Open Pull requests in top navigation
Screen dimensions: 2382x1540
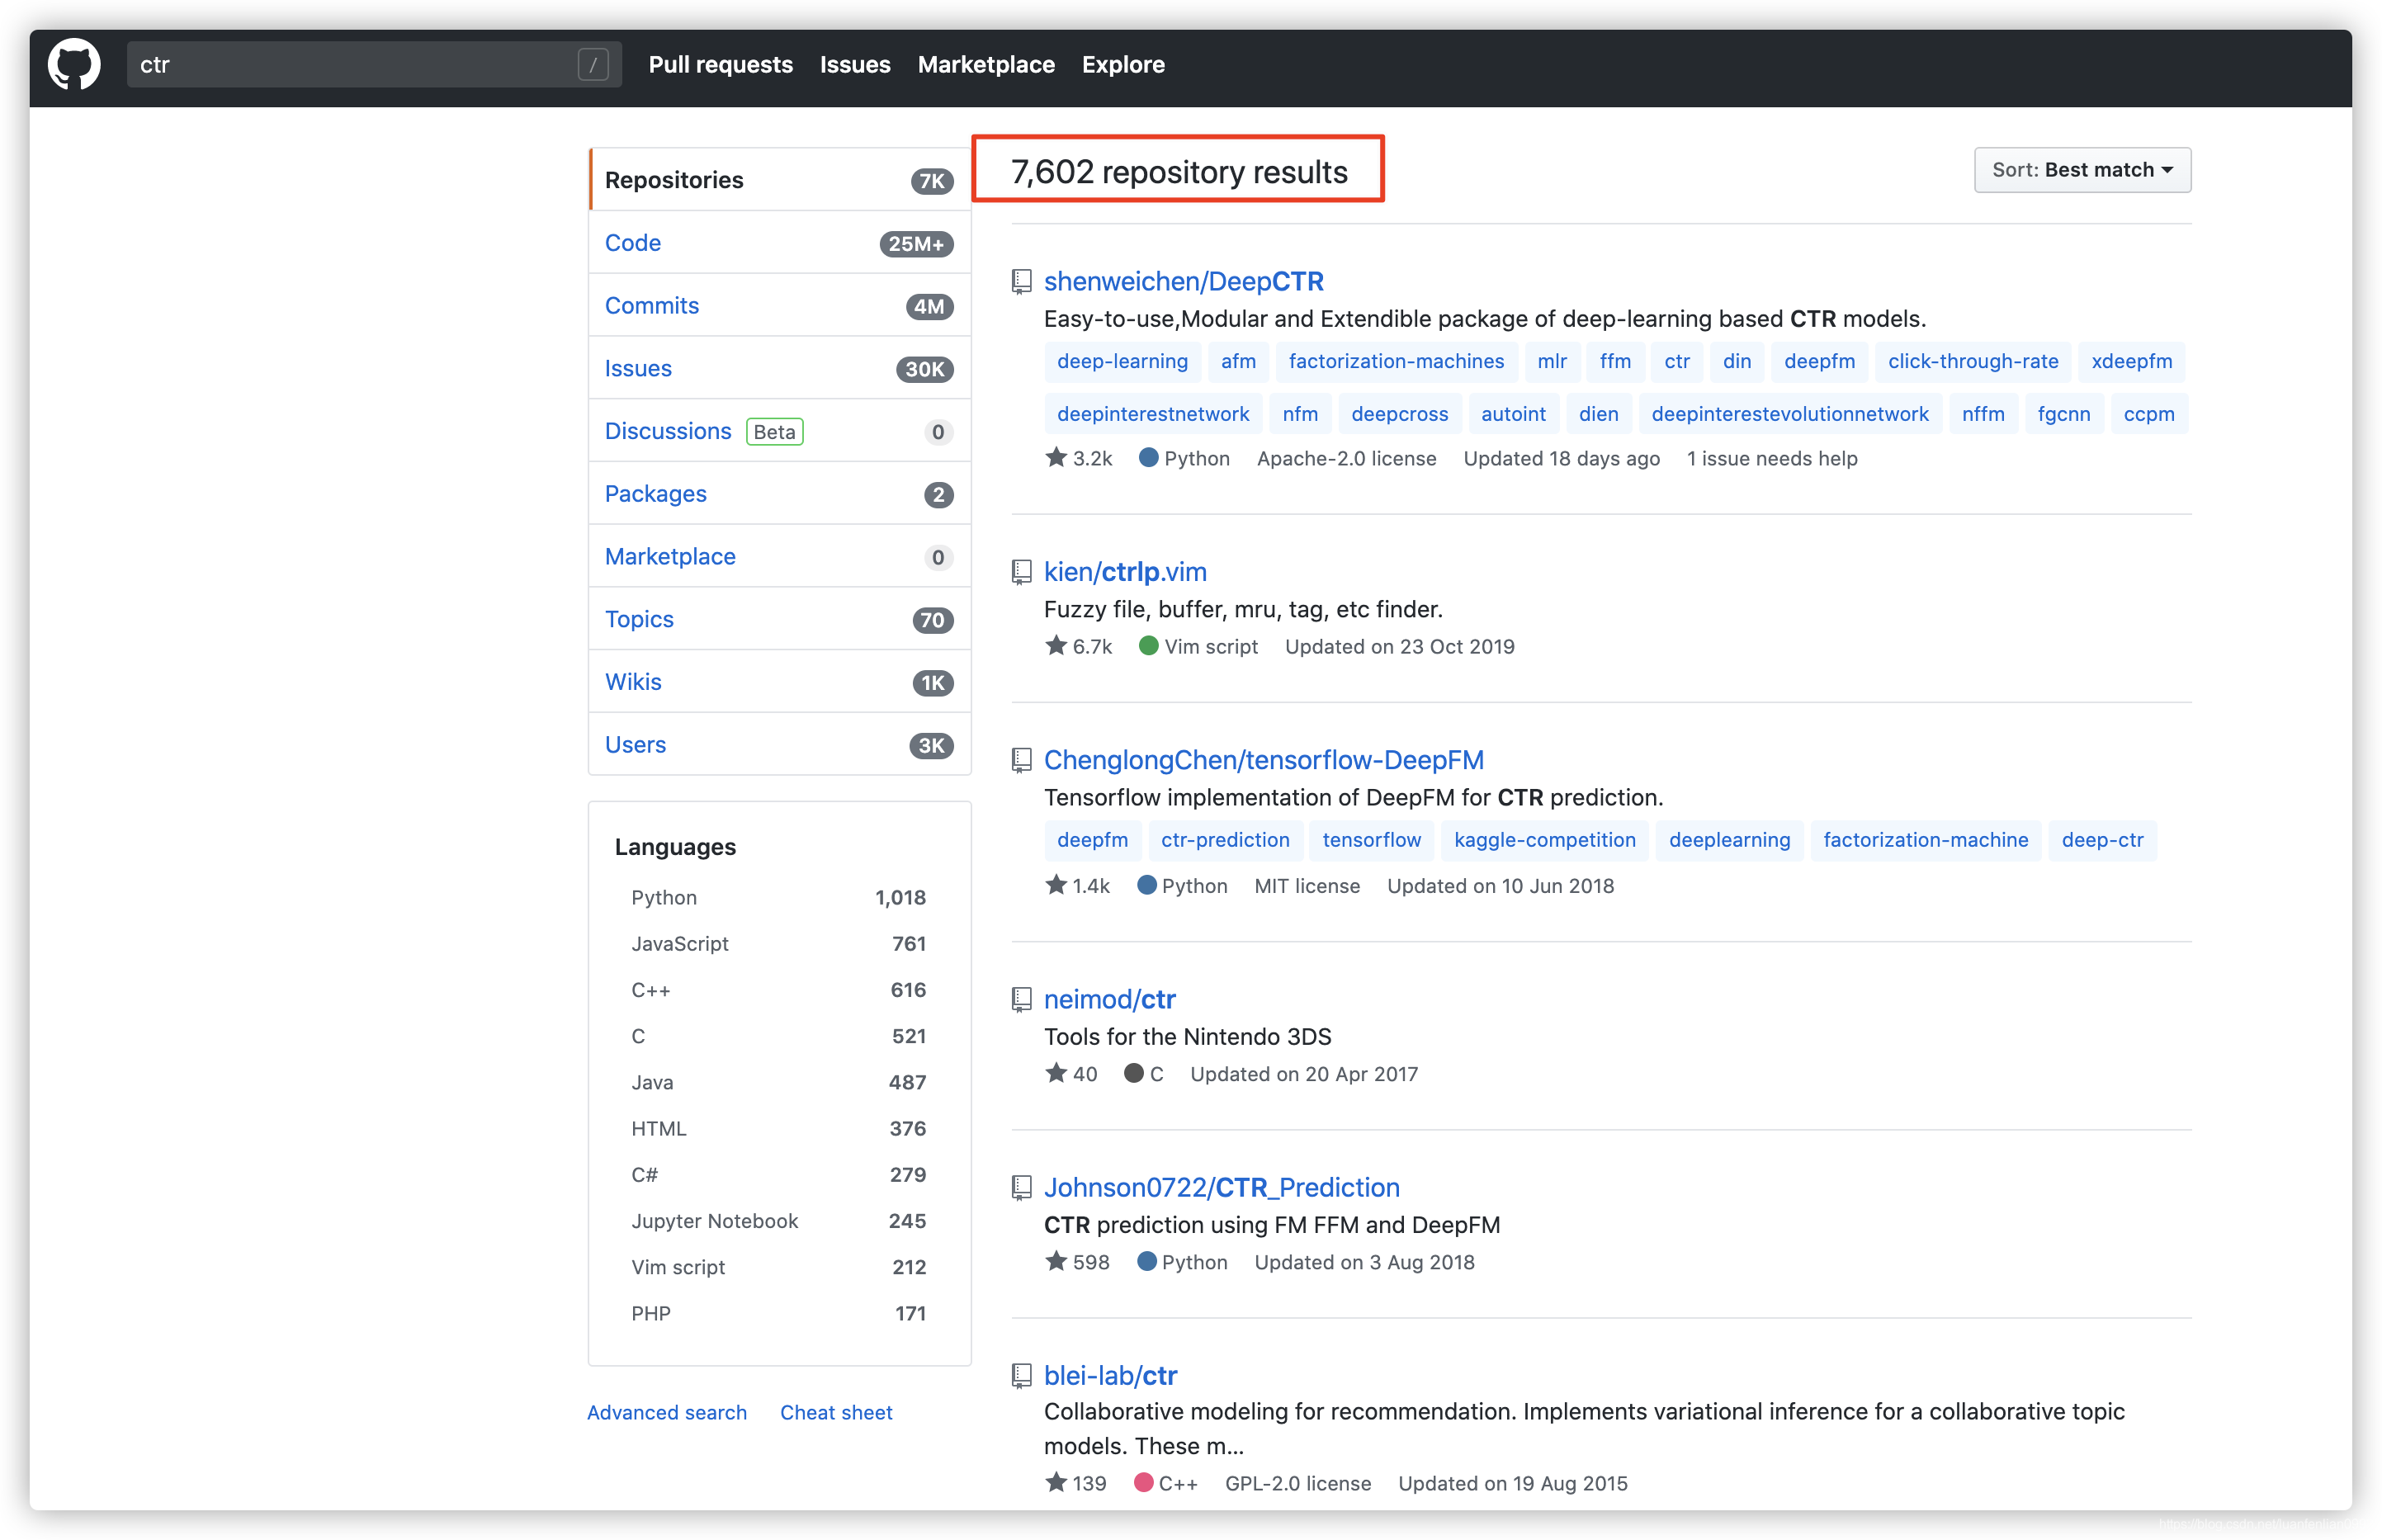[x=721, y=65]
